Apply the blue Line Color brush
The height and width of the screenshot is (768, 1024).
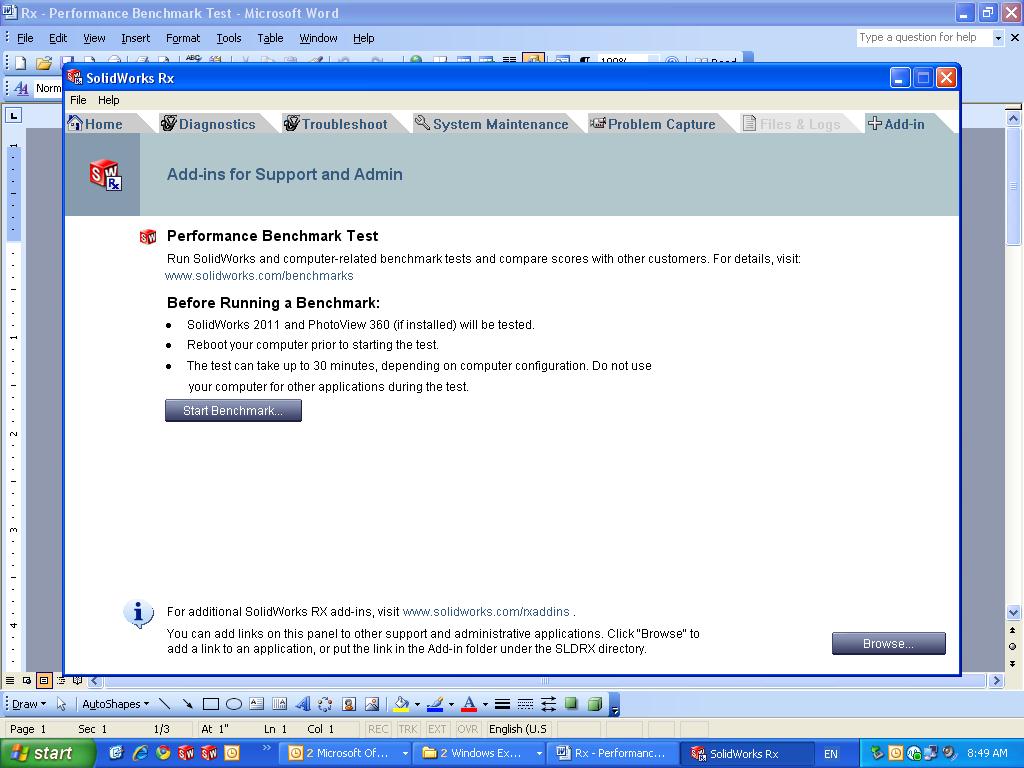pos(435,704)
